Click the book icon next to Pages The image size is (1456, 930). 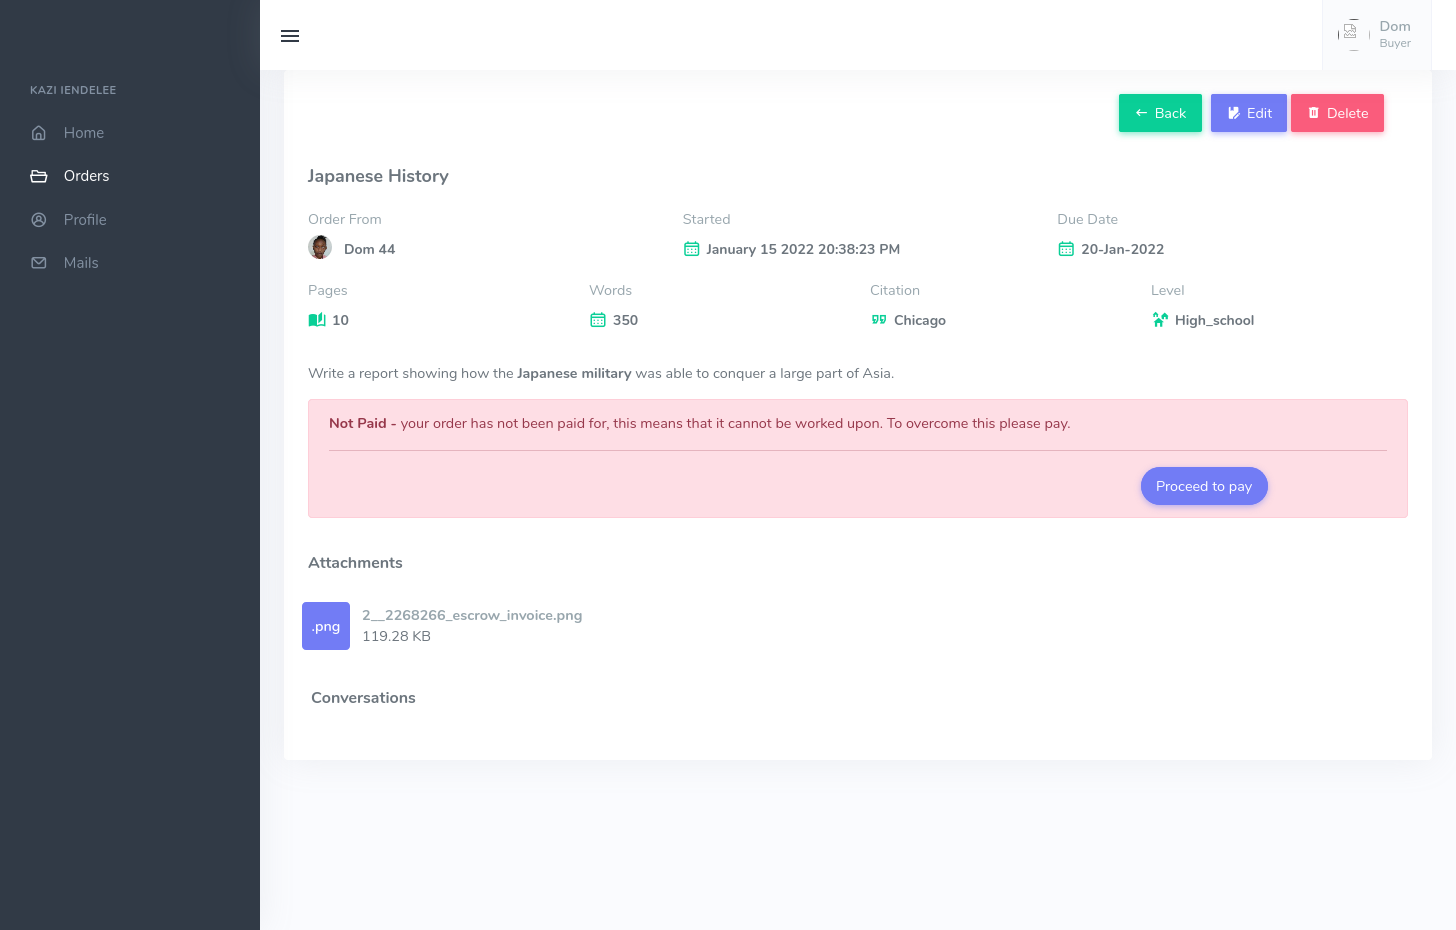tap(317, 320)
